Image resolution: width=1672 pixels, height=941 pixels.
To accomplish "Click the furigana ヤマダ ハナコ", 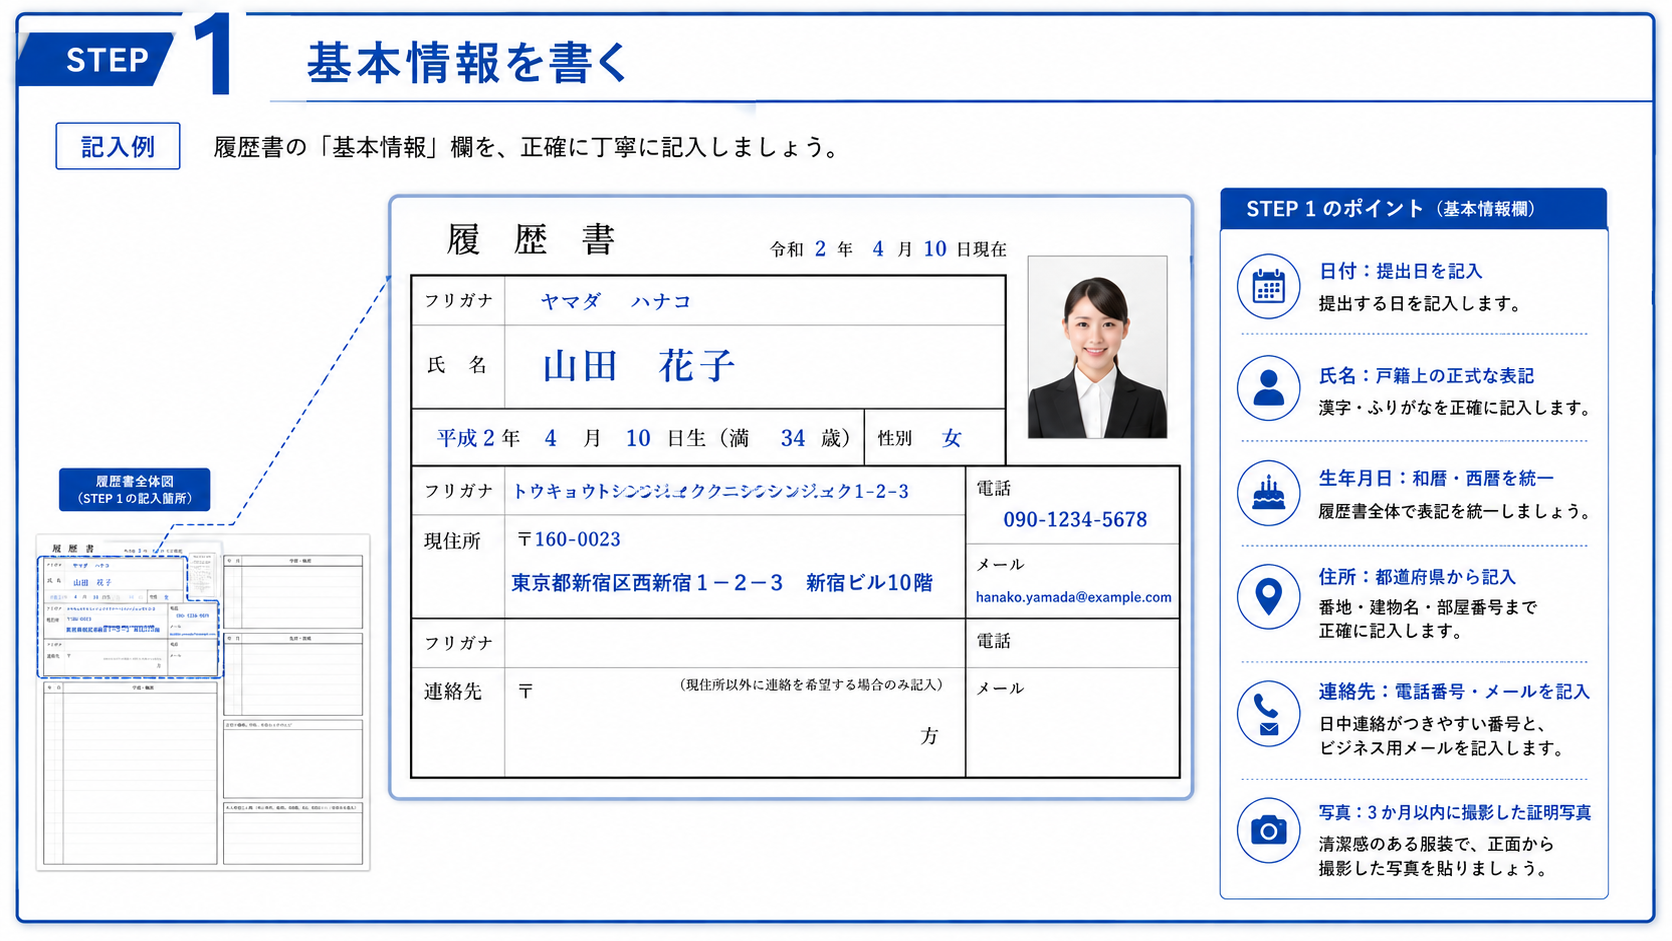I will pyautogui.click(x=615, y=301).
